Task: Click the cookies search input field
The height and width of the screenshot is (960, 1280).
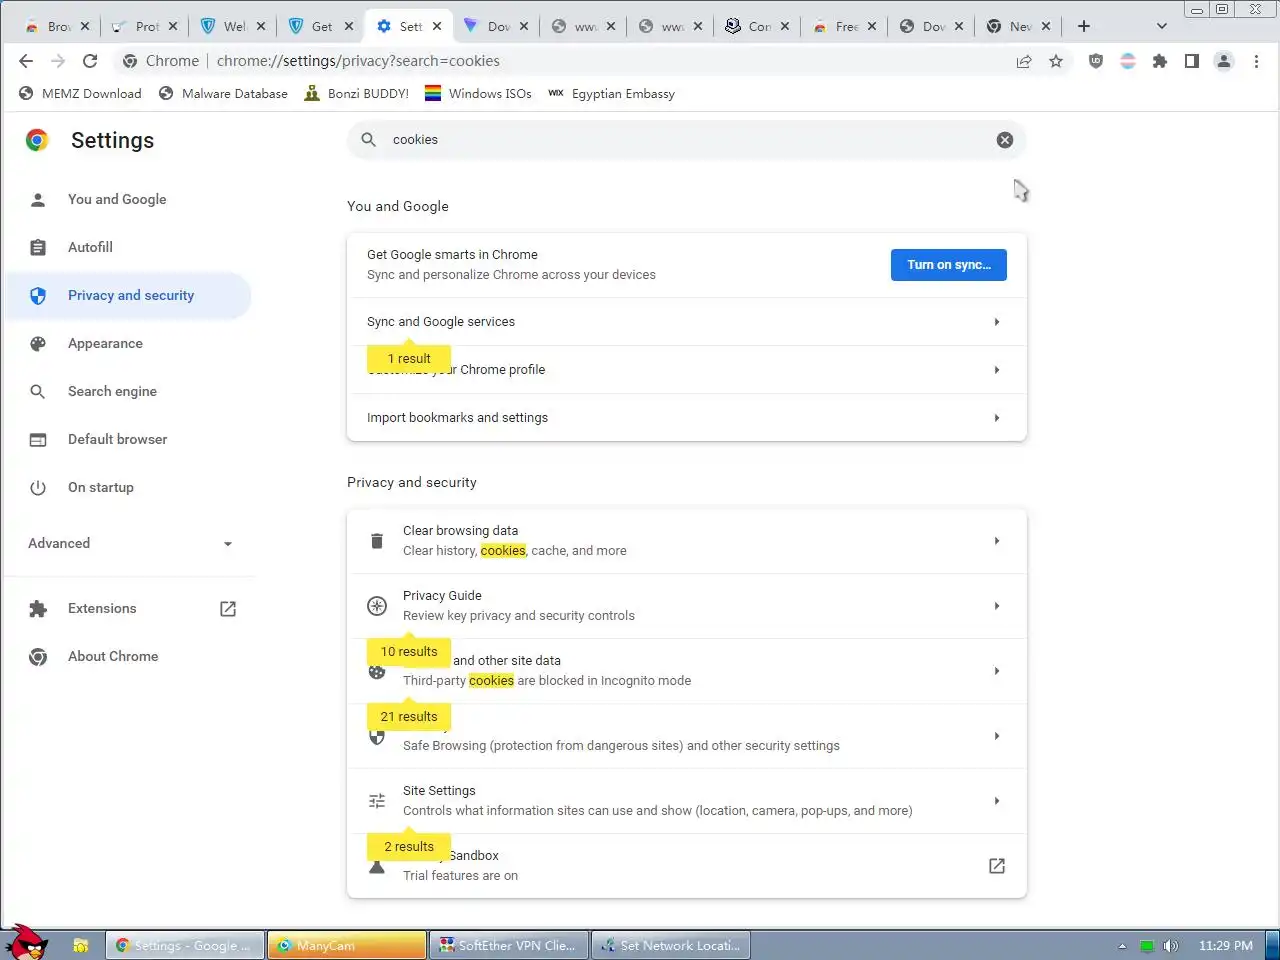Action: click(688, 140)
